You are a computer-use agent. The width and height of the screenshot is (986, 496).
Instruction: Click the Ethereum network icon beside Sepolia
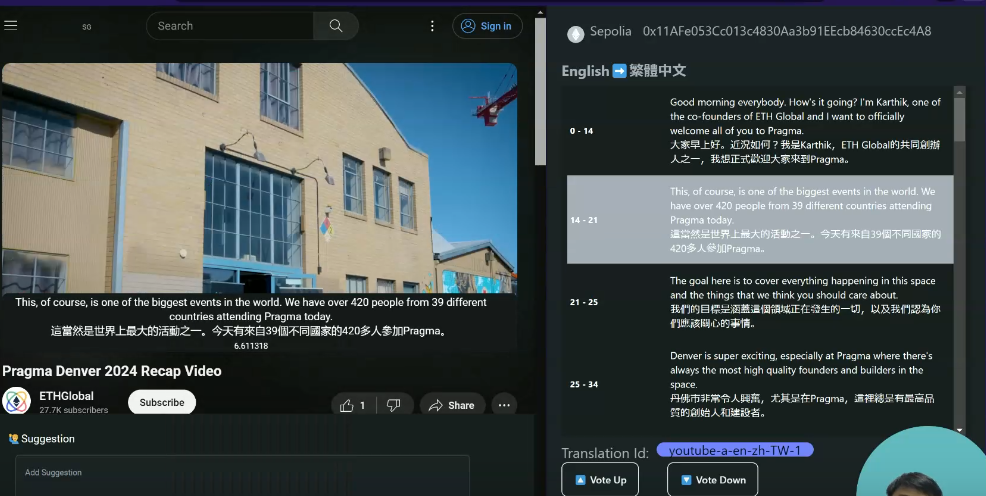575,33
